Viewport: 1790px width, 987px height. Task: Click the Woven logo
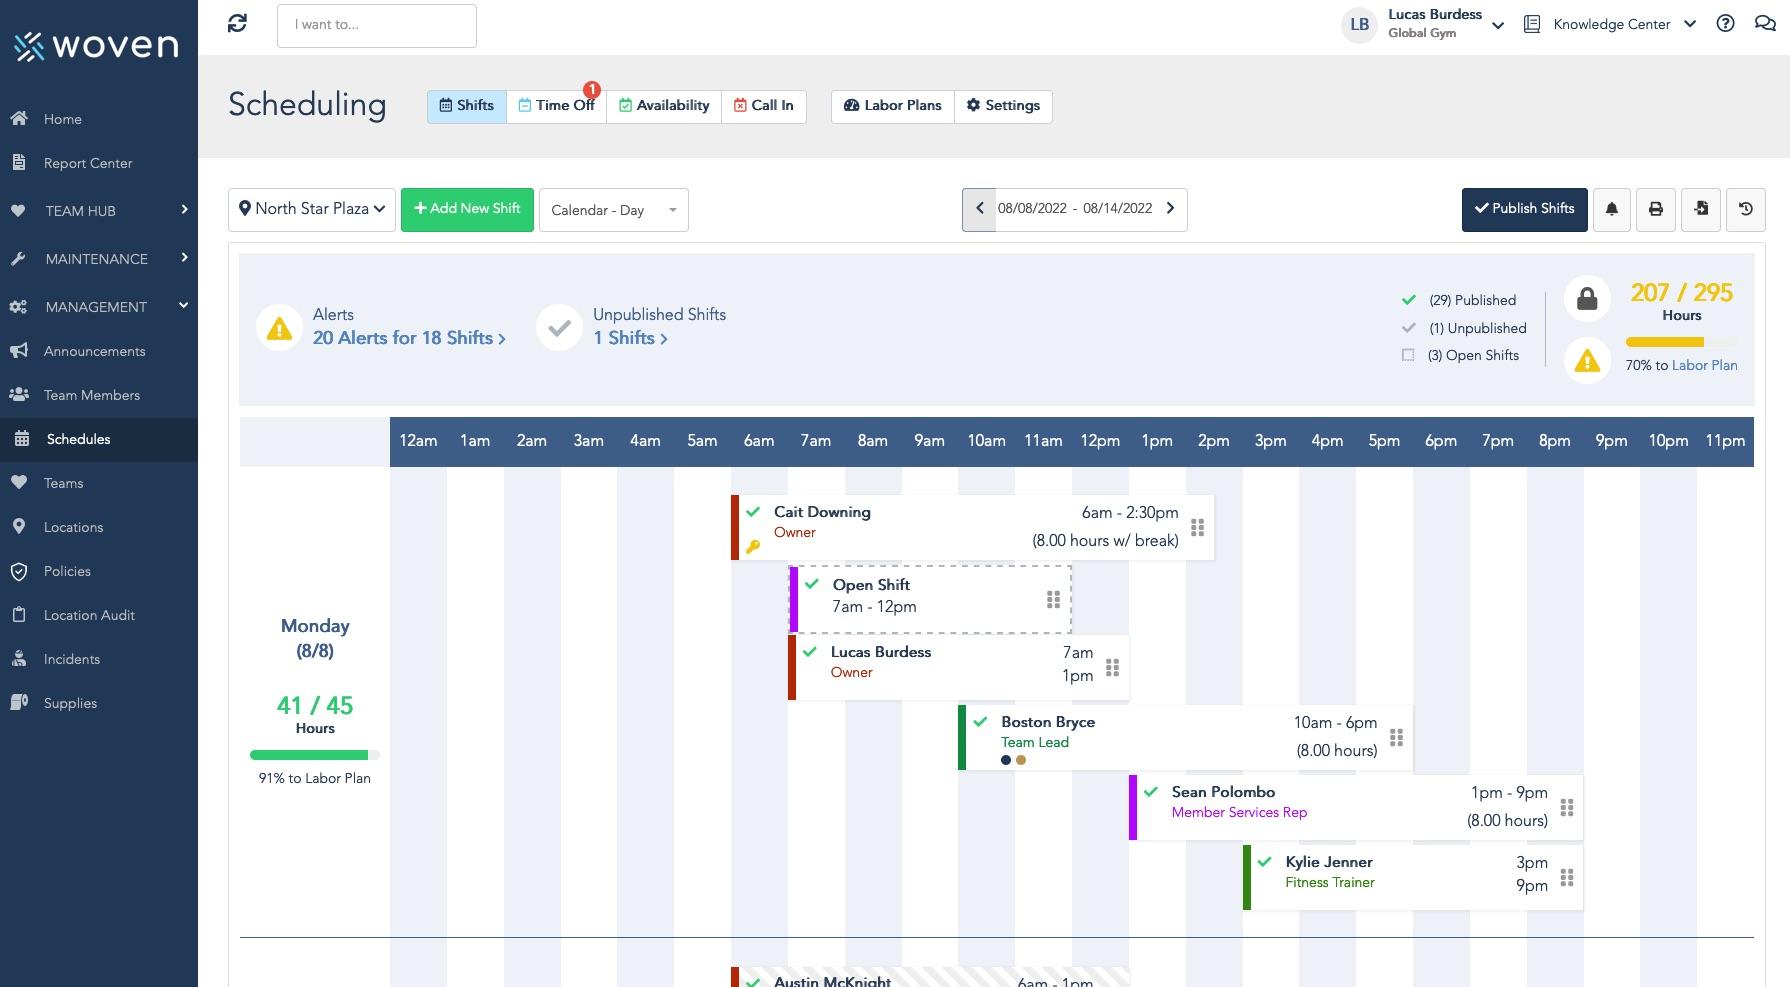(x=96, y=45)
